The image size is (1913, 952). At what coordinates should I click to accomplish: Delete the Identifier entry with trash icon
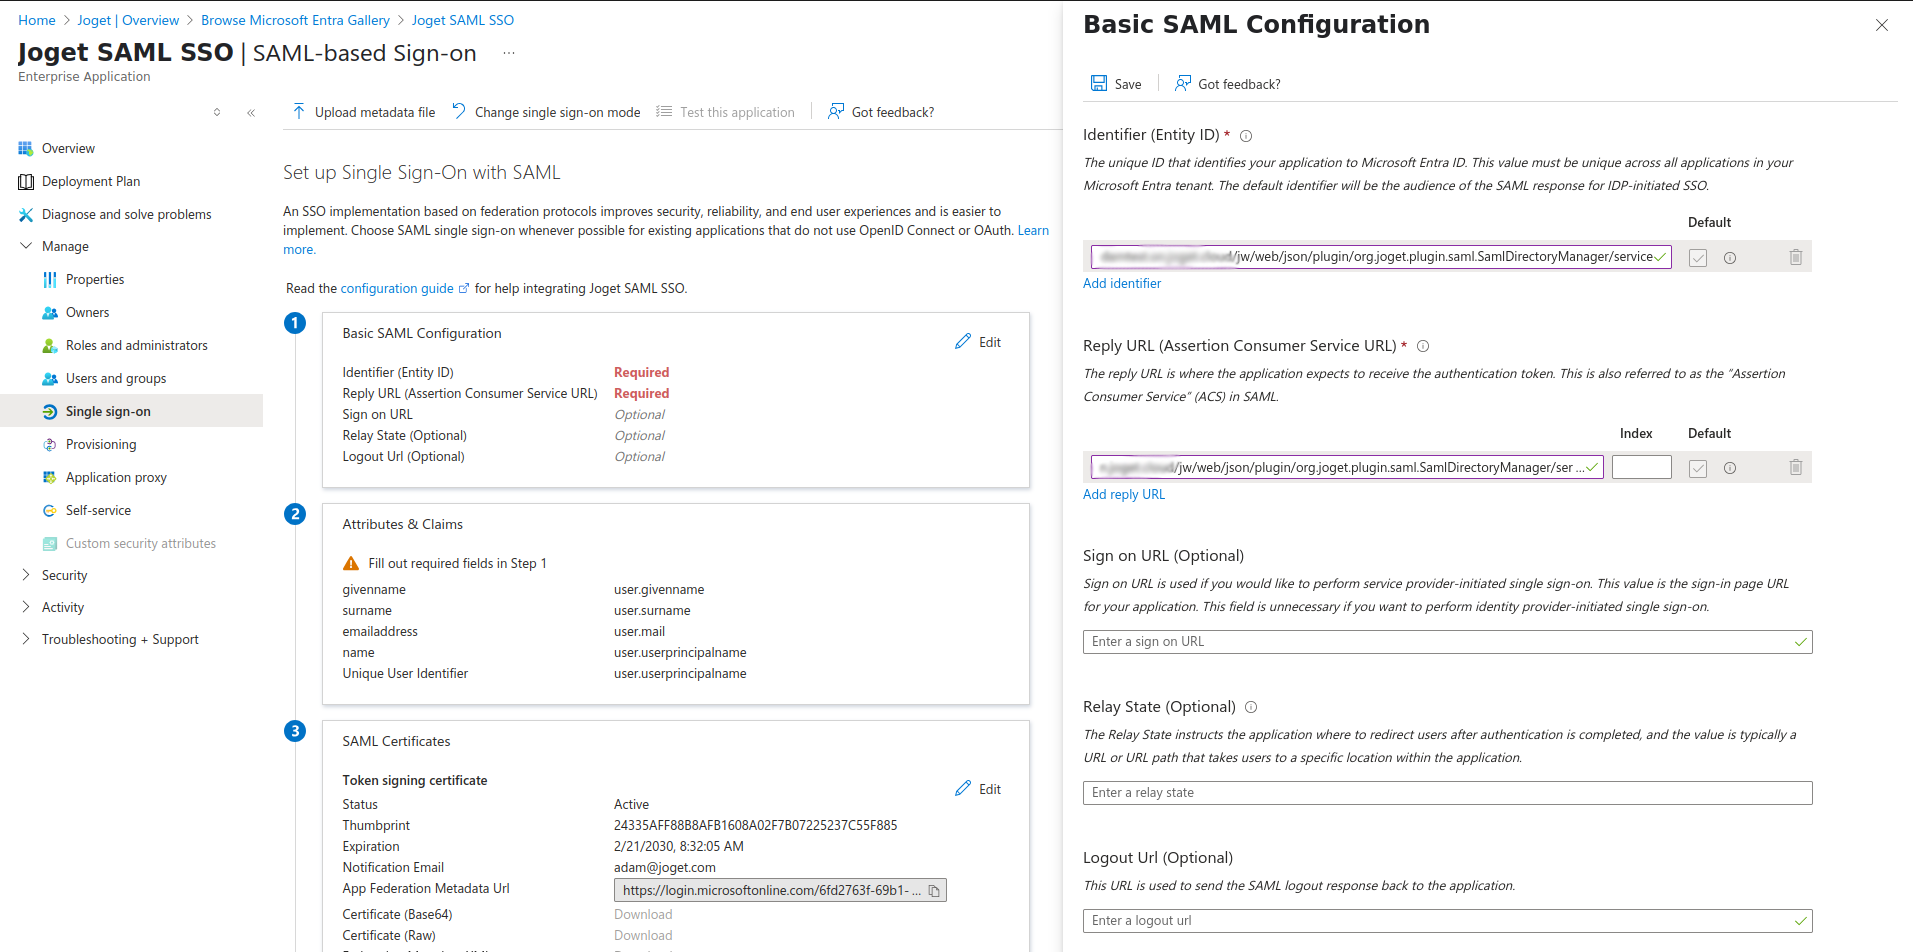pyautogui.click(x=1795, y=258)
